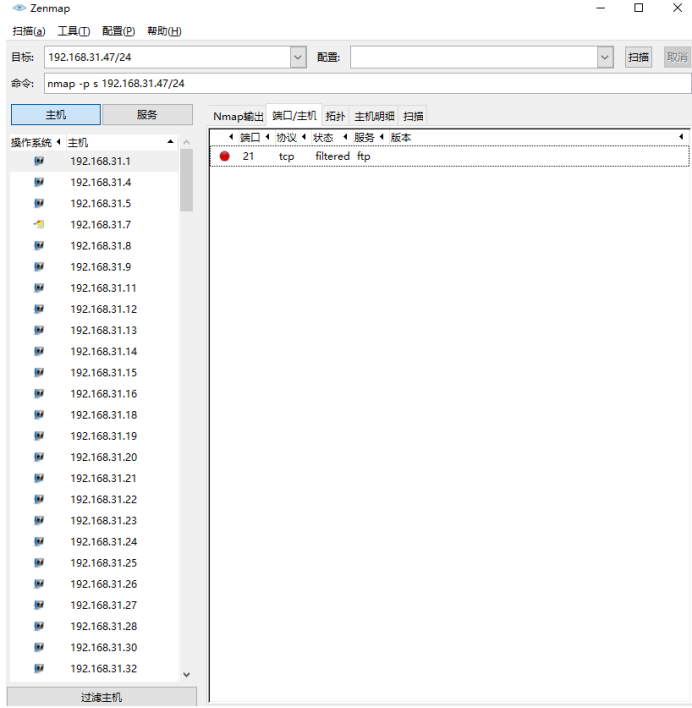The image size is (692, 708).
Task: Open the 工具(T) menu
Action: pos(74,31)
